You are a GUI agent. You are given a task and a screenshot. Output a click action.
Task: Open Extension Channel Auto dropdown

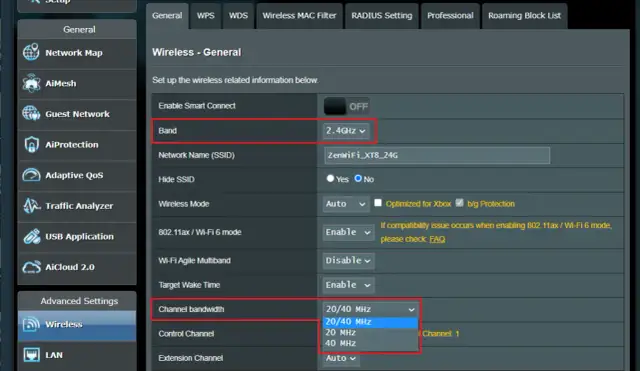coord(341,358)
